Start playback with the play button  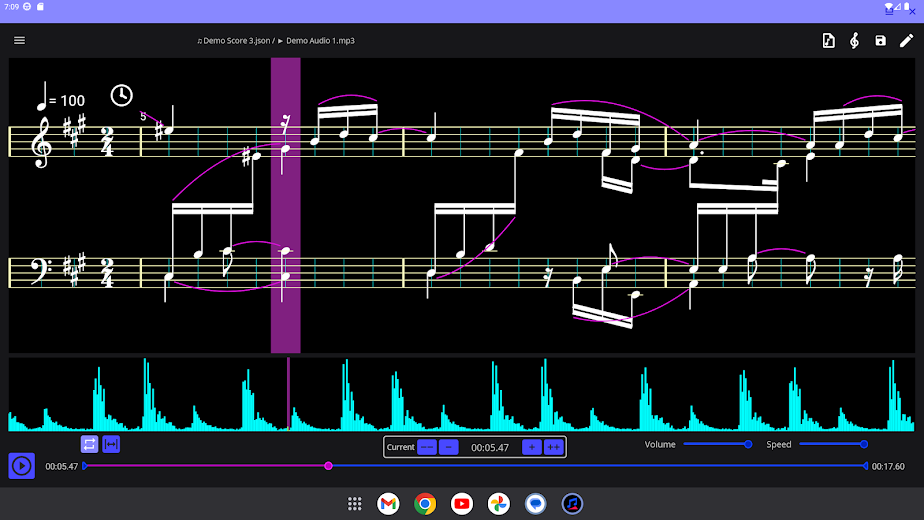(22, 466)
